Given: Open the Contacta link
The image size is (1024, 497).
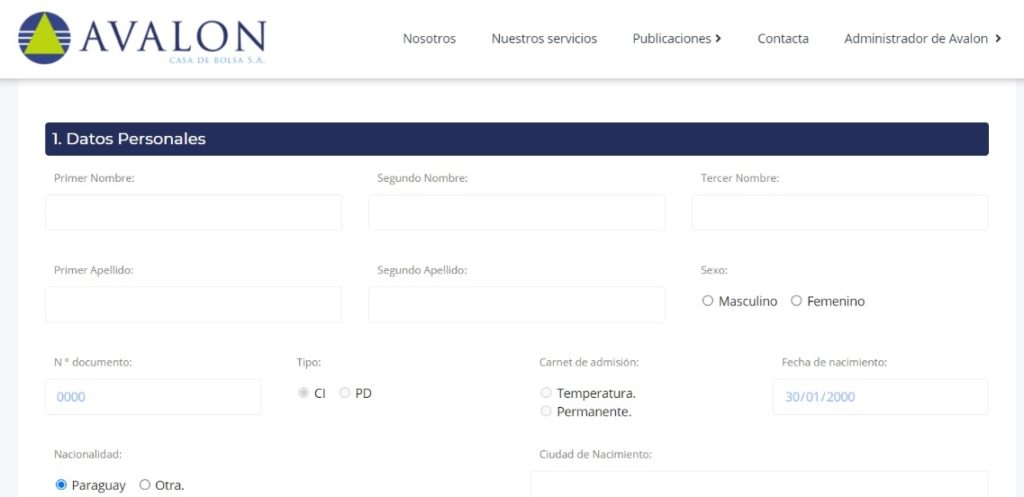Looking at the screenshot, I should [x=783, y=39].
